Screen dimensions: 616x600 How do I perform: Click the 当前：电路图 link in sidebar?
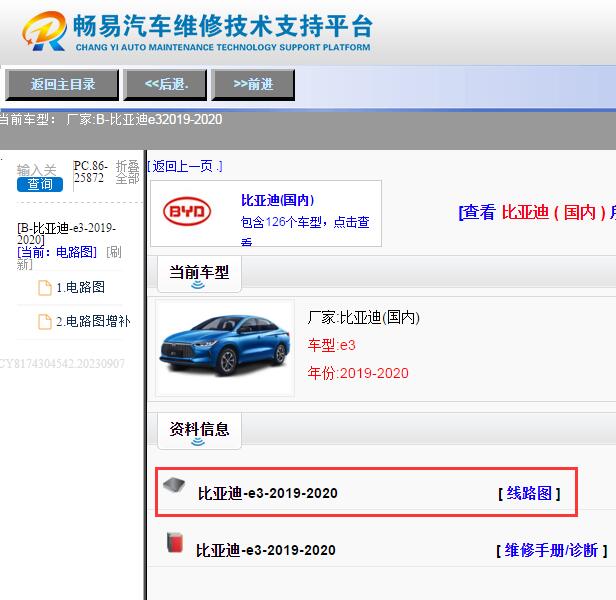(x=57, y=252)
